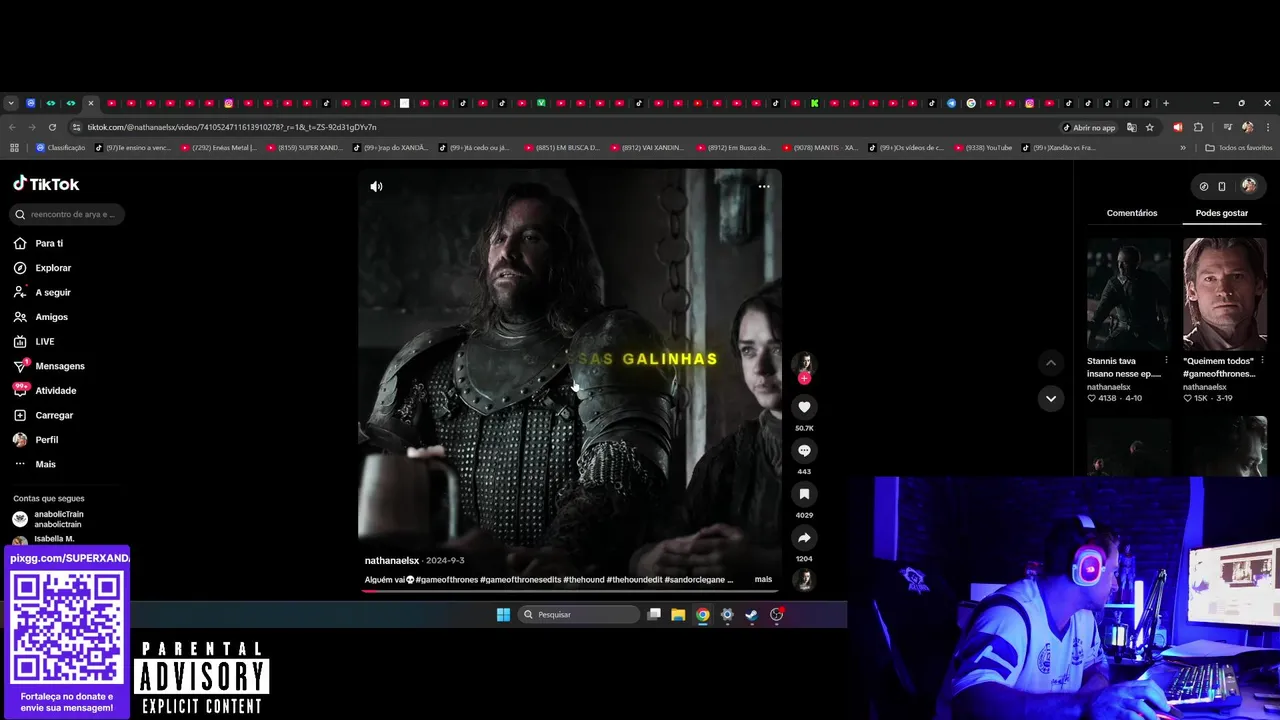This screenshot has width=1280, height=720.
Task: Open the apps grid in bookmarks bar
Action: click(x=14, y=148)
